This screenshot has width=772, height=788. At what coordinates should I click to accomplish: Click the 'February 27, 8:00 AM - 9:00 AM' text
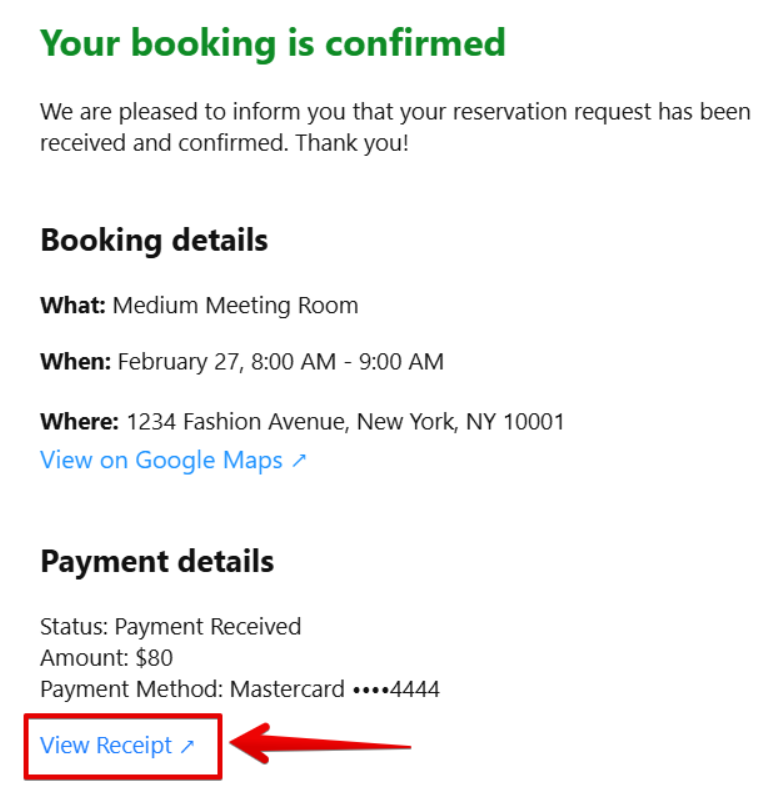[x=280, y=361]
